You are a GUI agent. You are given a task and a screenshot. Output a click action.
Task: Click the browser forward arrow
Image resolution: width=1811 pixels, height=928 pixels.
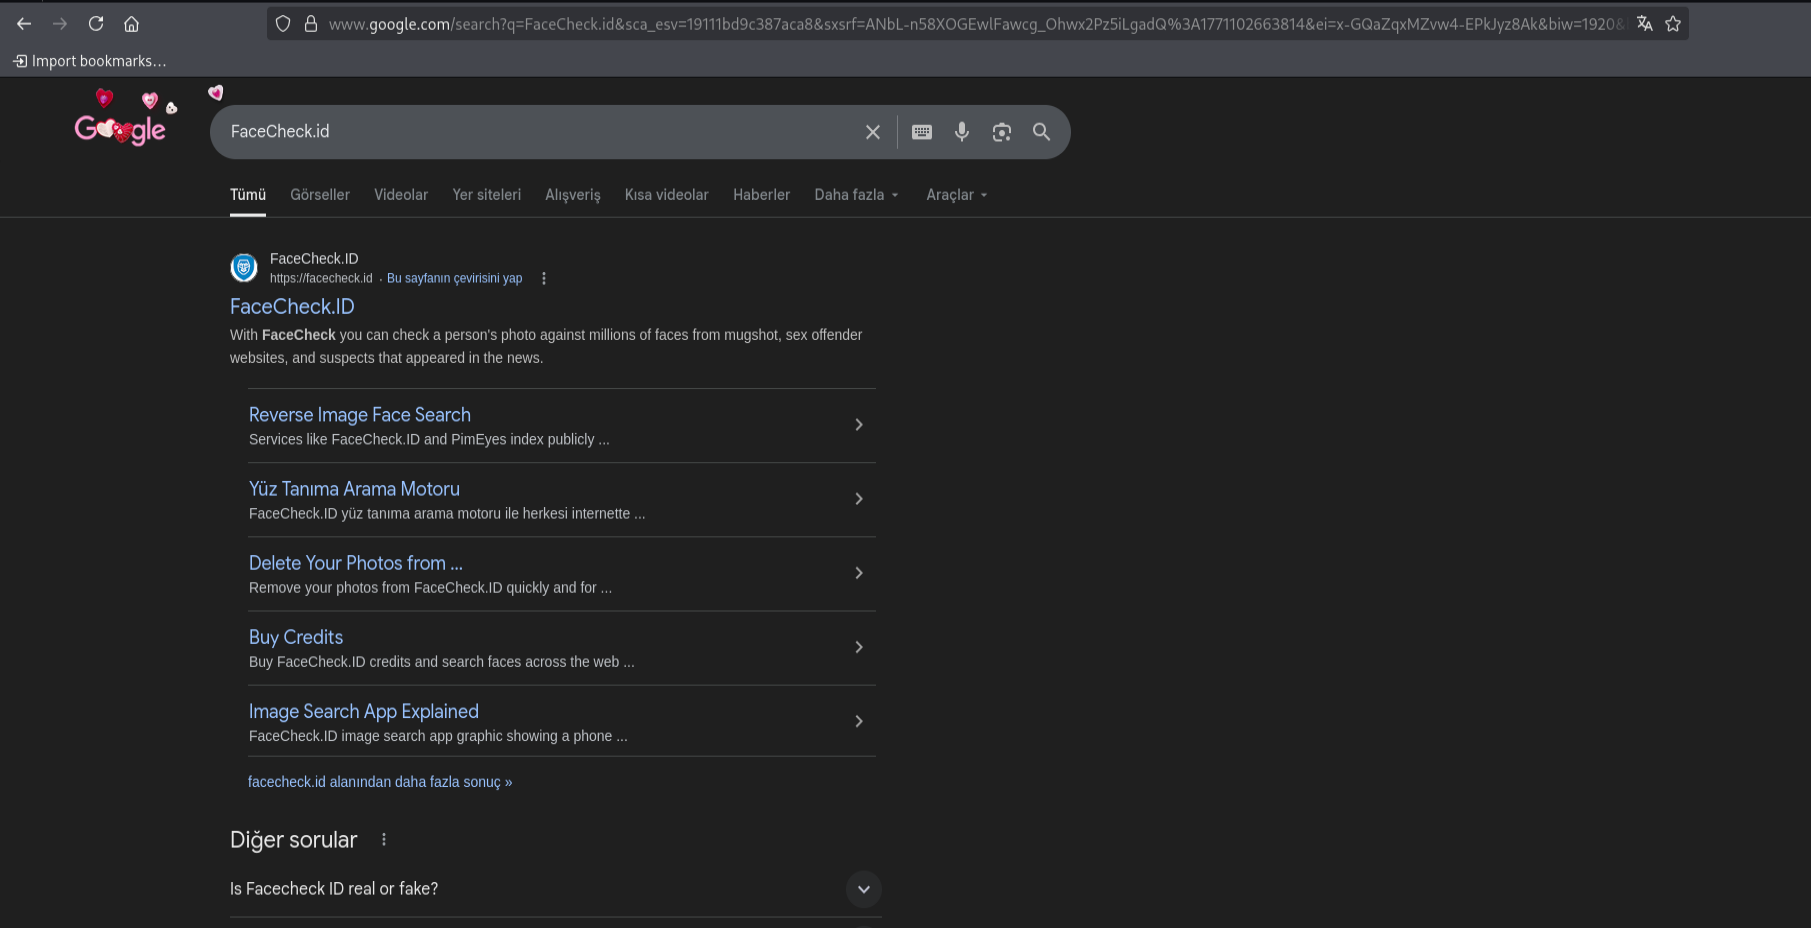[x=60, y=24]
